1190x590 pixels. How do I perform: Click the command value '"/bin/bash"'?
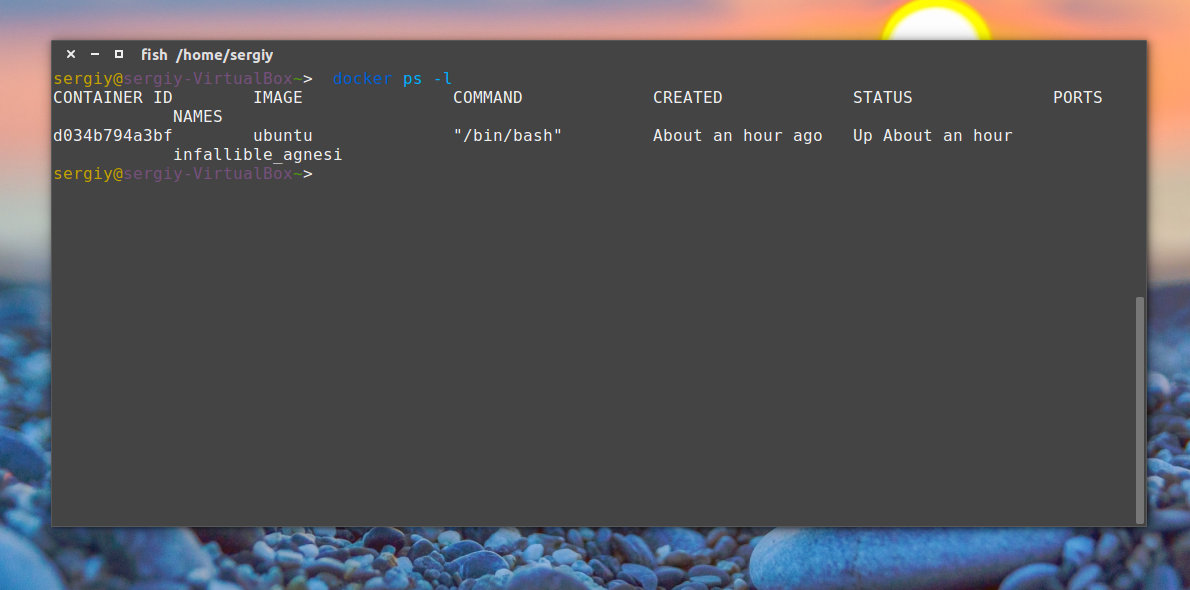tap(508, 135)
